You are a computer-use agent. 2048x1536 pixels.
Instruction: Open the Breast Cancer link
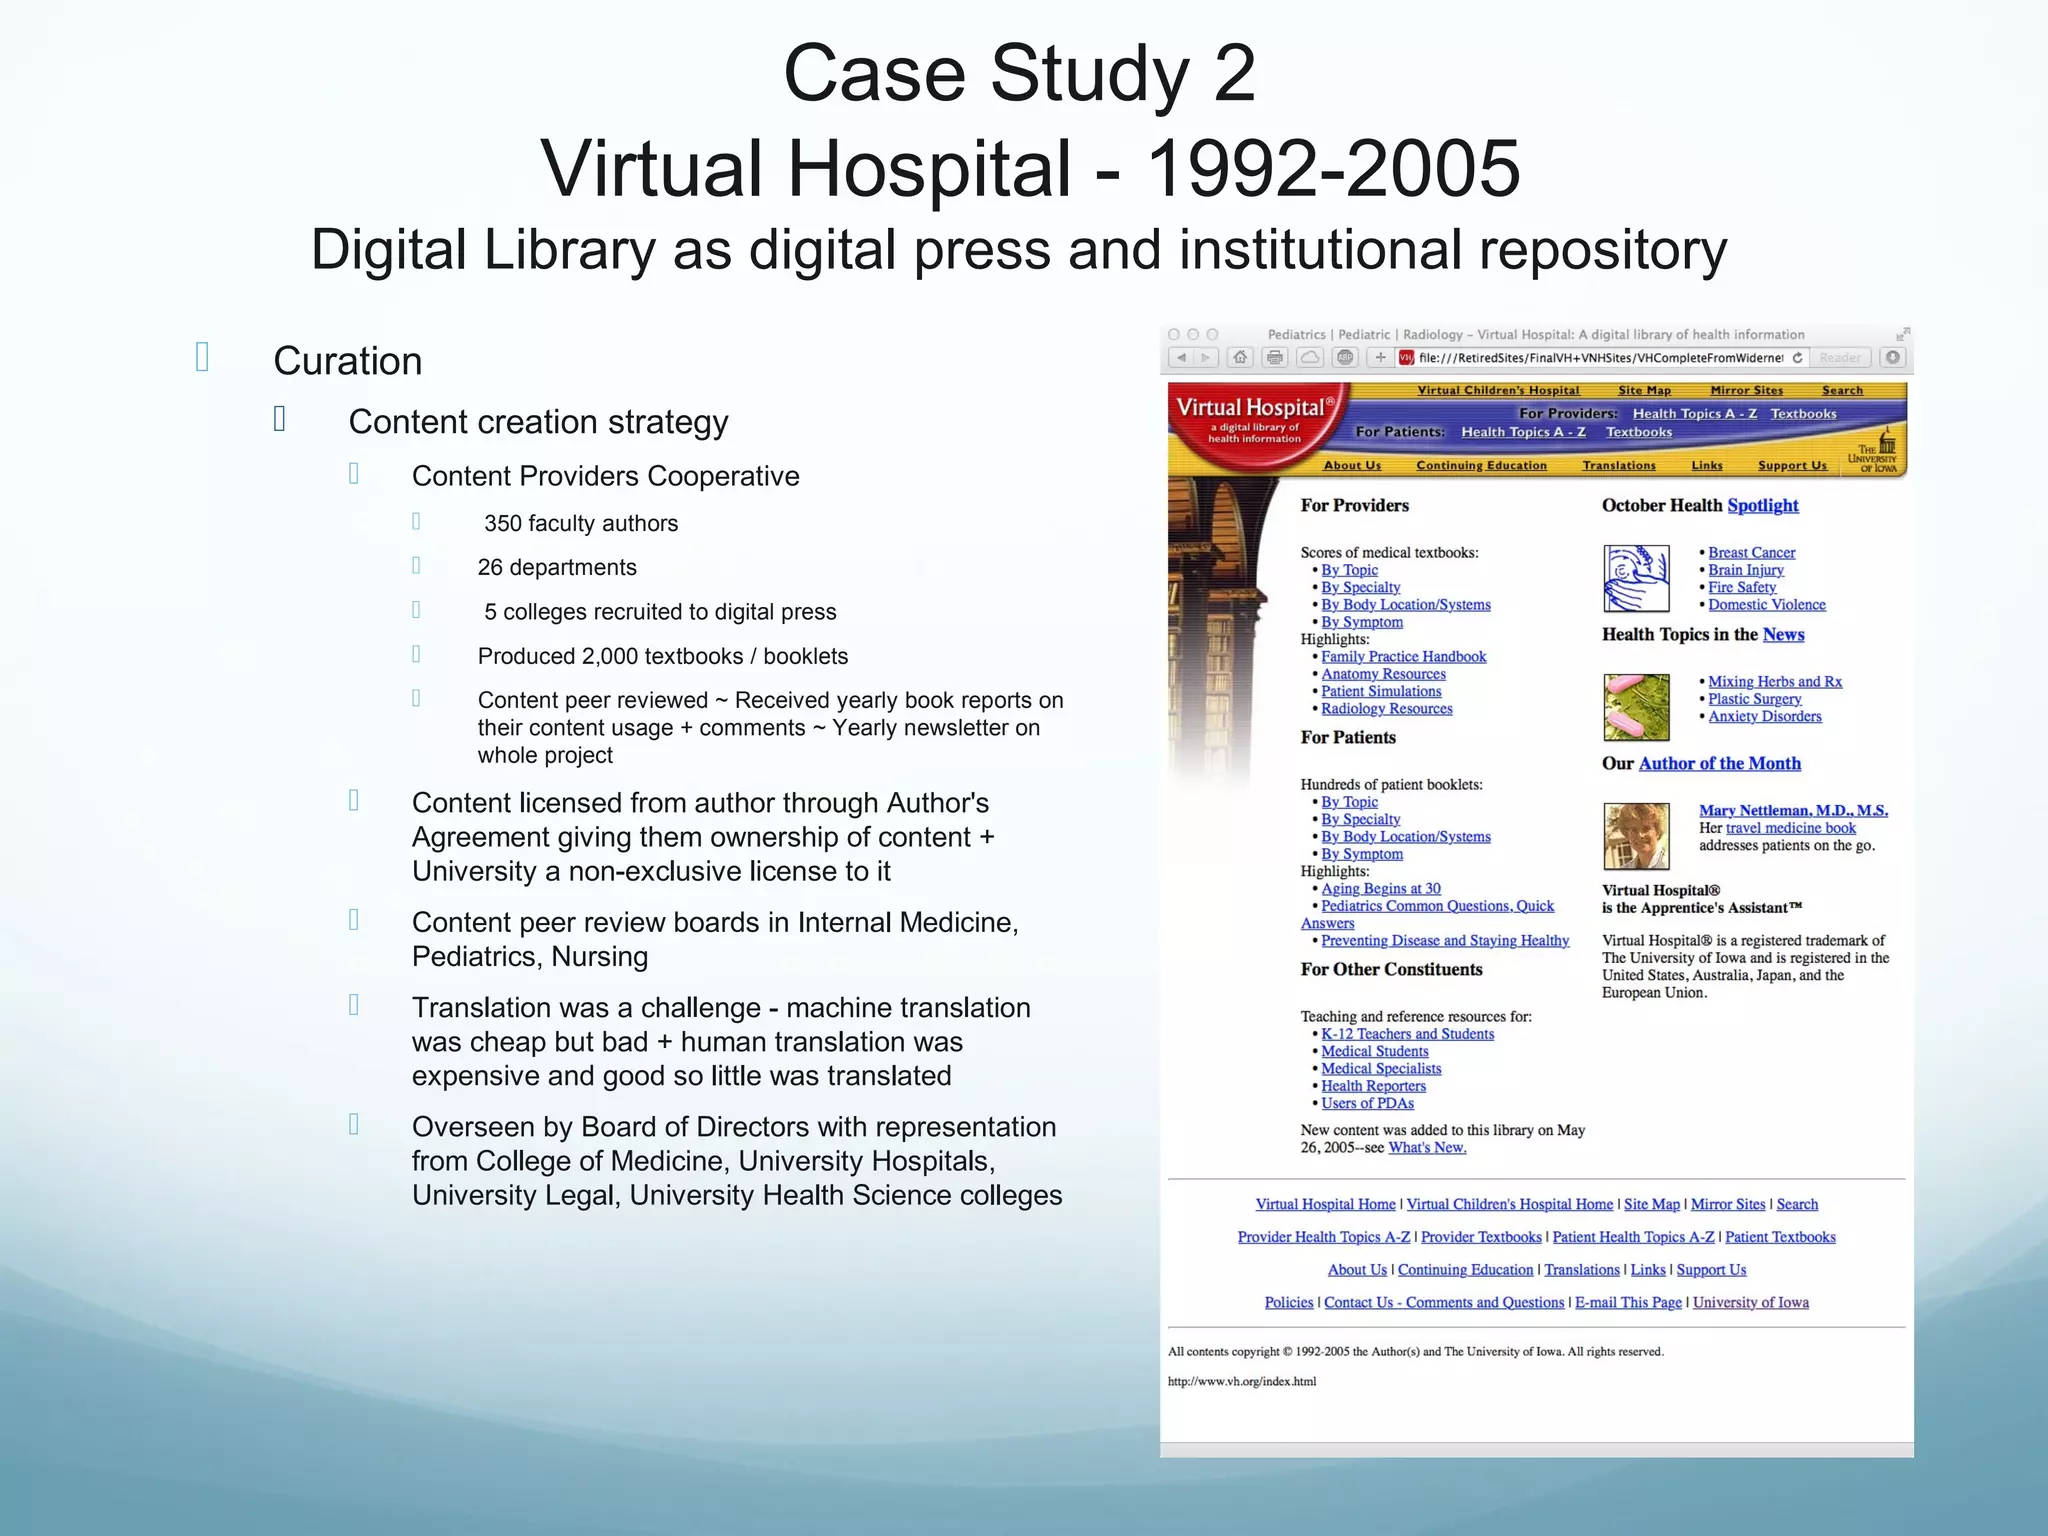point(1751,553)
